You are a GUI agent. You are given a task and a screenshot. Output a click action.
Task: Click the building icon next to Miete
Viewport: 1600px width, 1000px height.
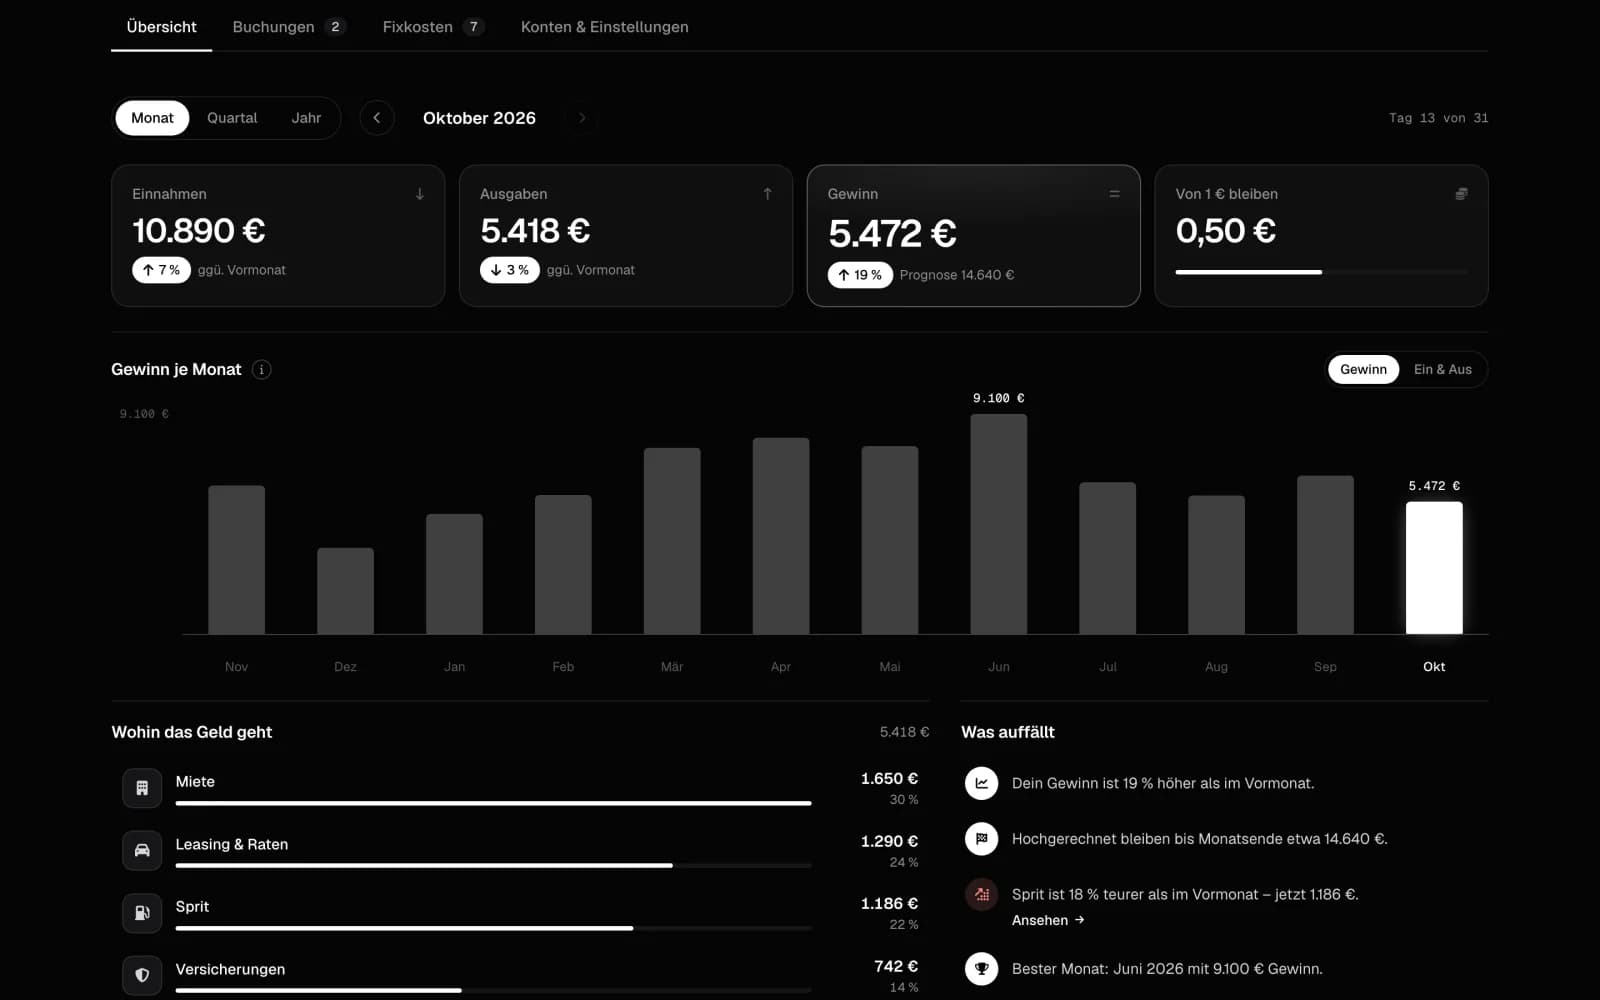tap(142, 788)
